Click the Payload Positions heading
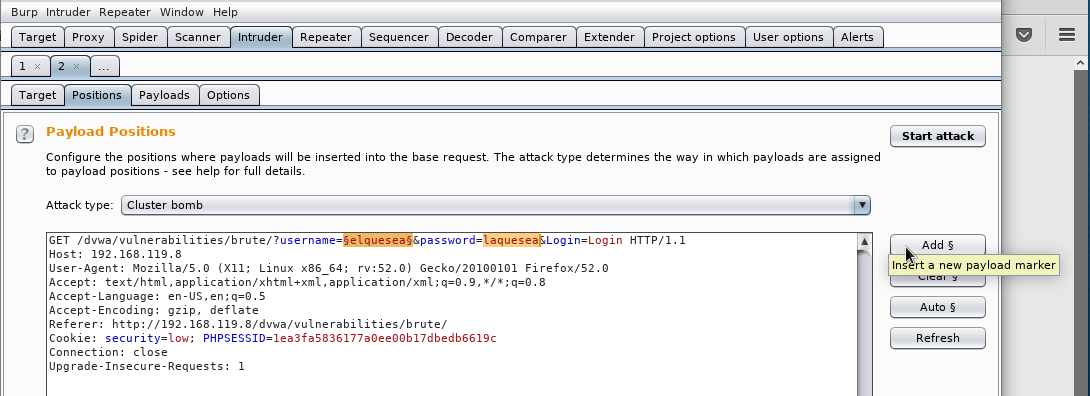The height and width of the screenshot is (396, 1090). [x=111, y=131]
